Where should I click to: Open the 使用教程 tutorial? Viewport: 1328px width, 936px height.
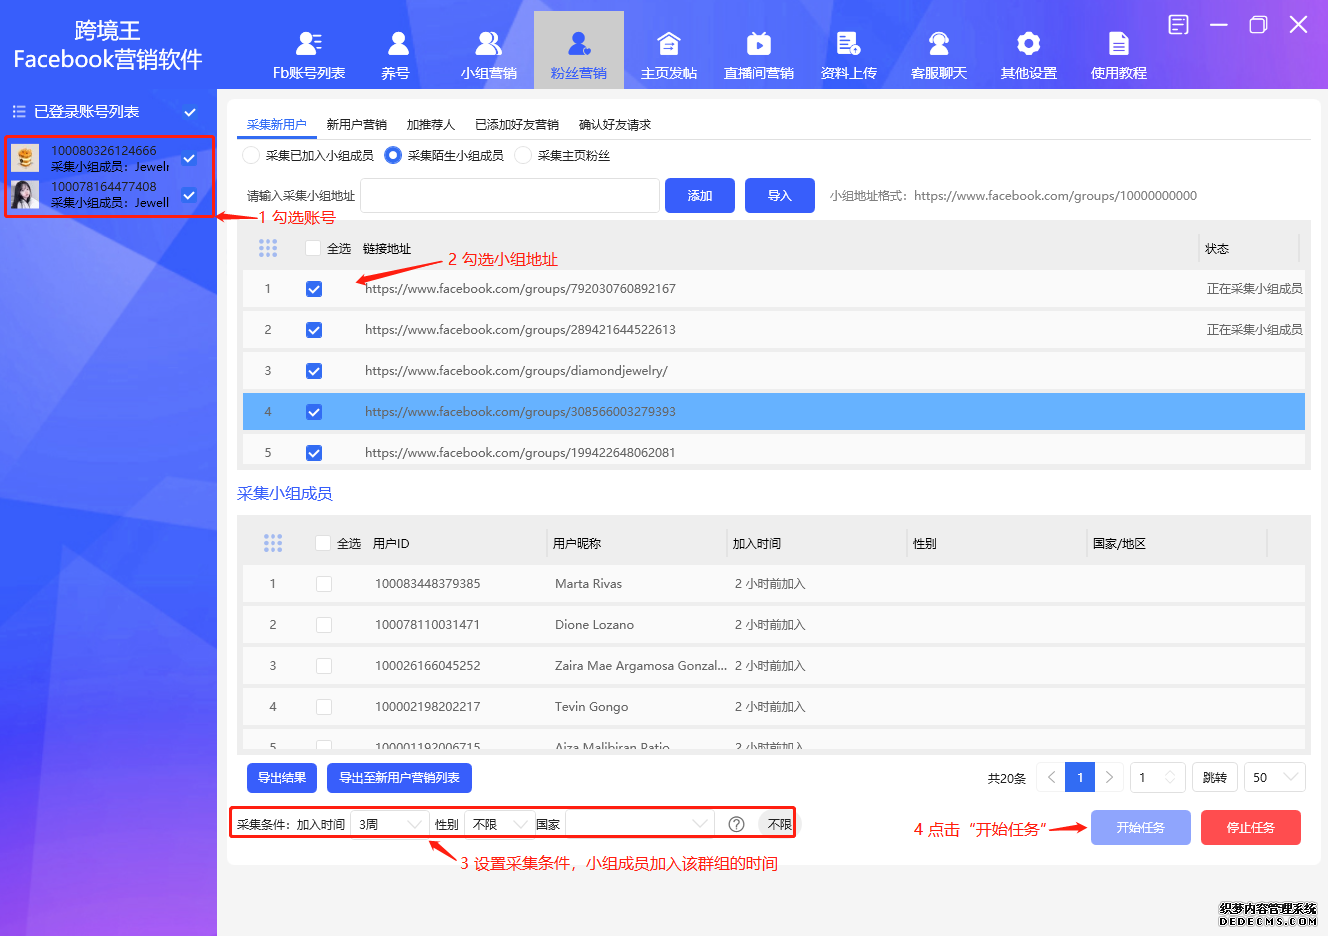1117,50
